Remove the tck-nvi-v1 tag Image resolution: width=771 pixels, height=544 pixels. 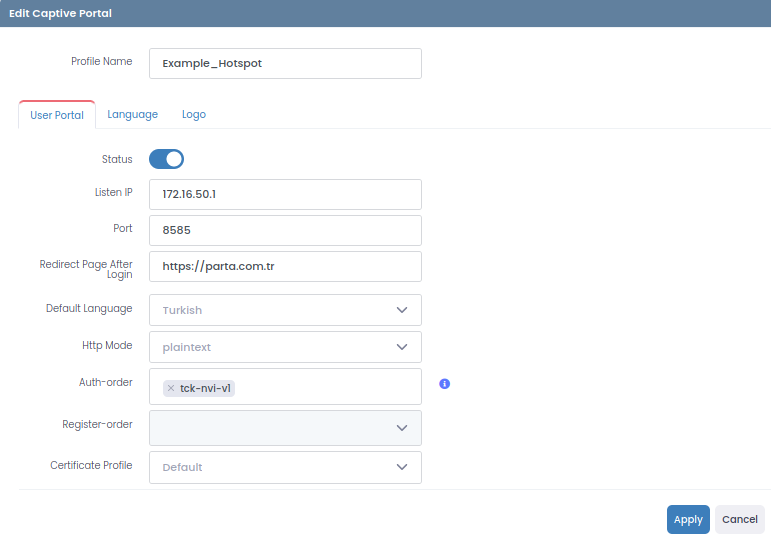tap(171, 388)
